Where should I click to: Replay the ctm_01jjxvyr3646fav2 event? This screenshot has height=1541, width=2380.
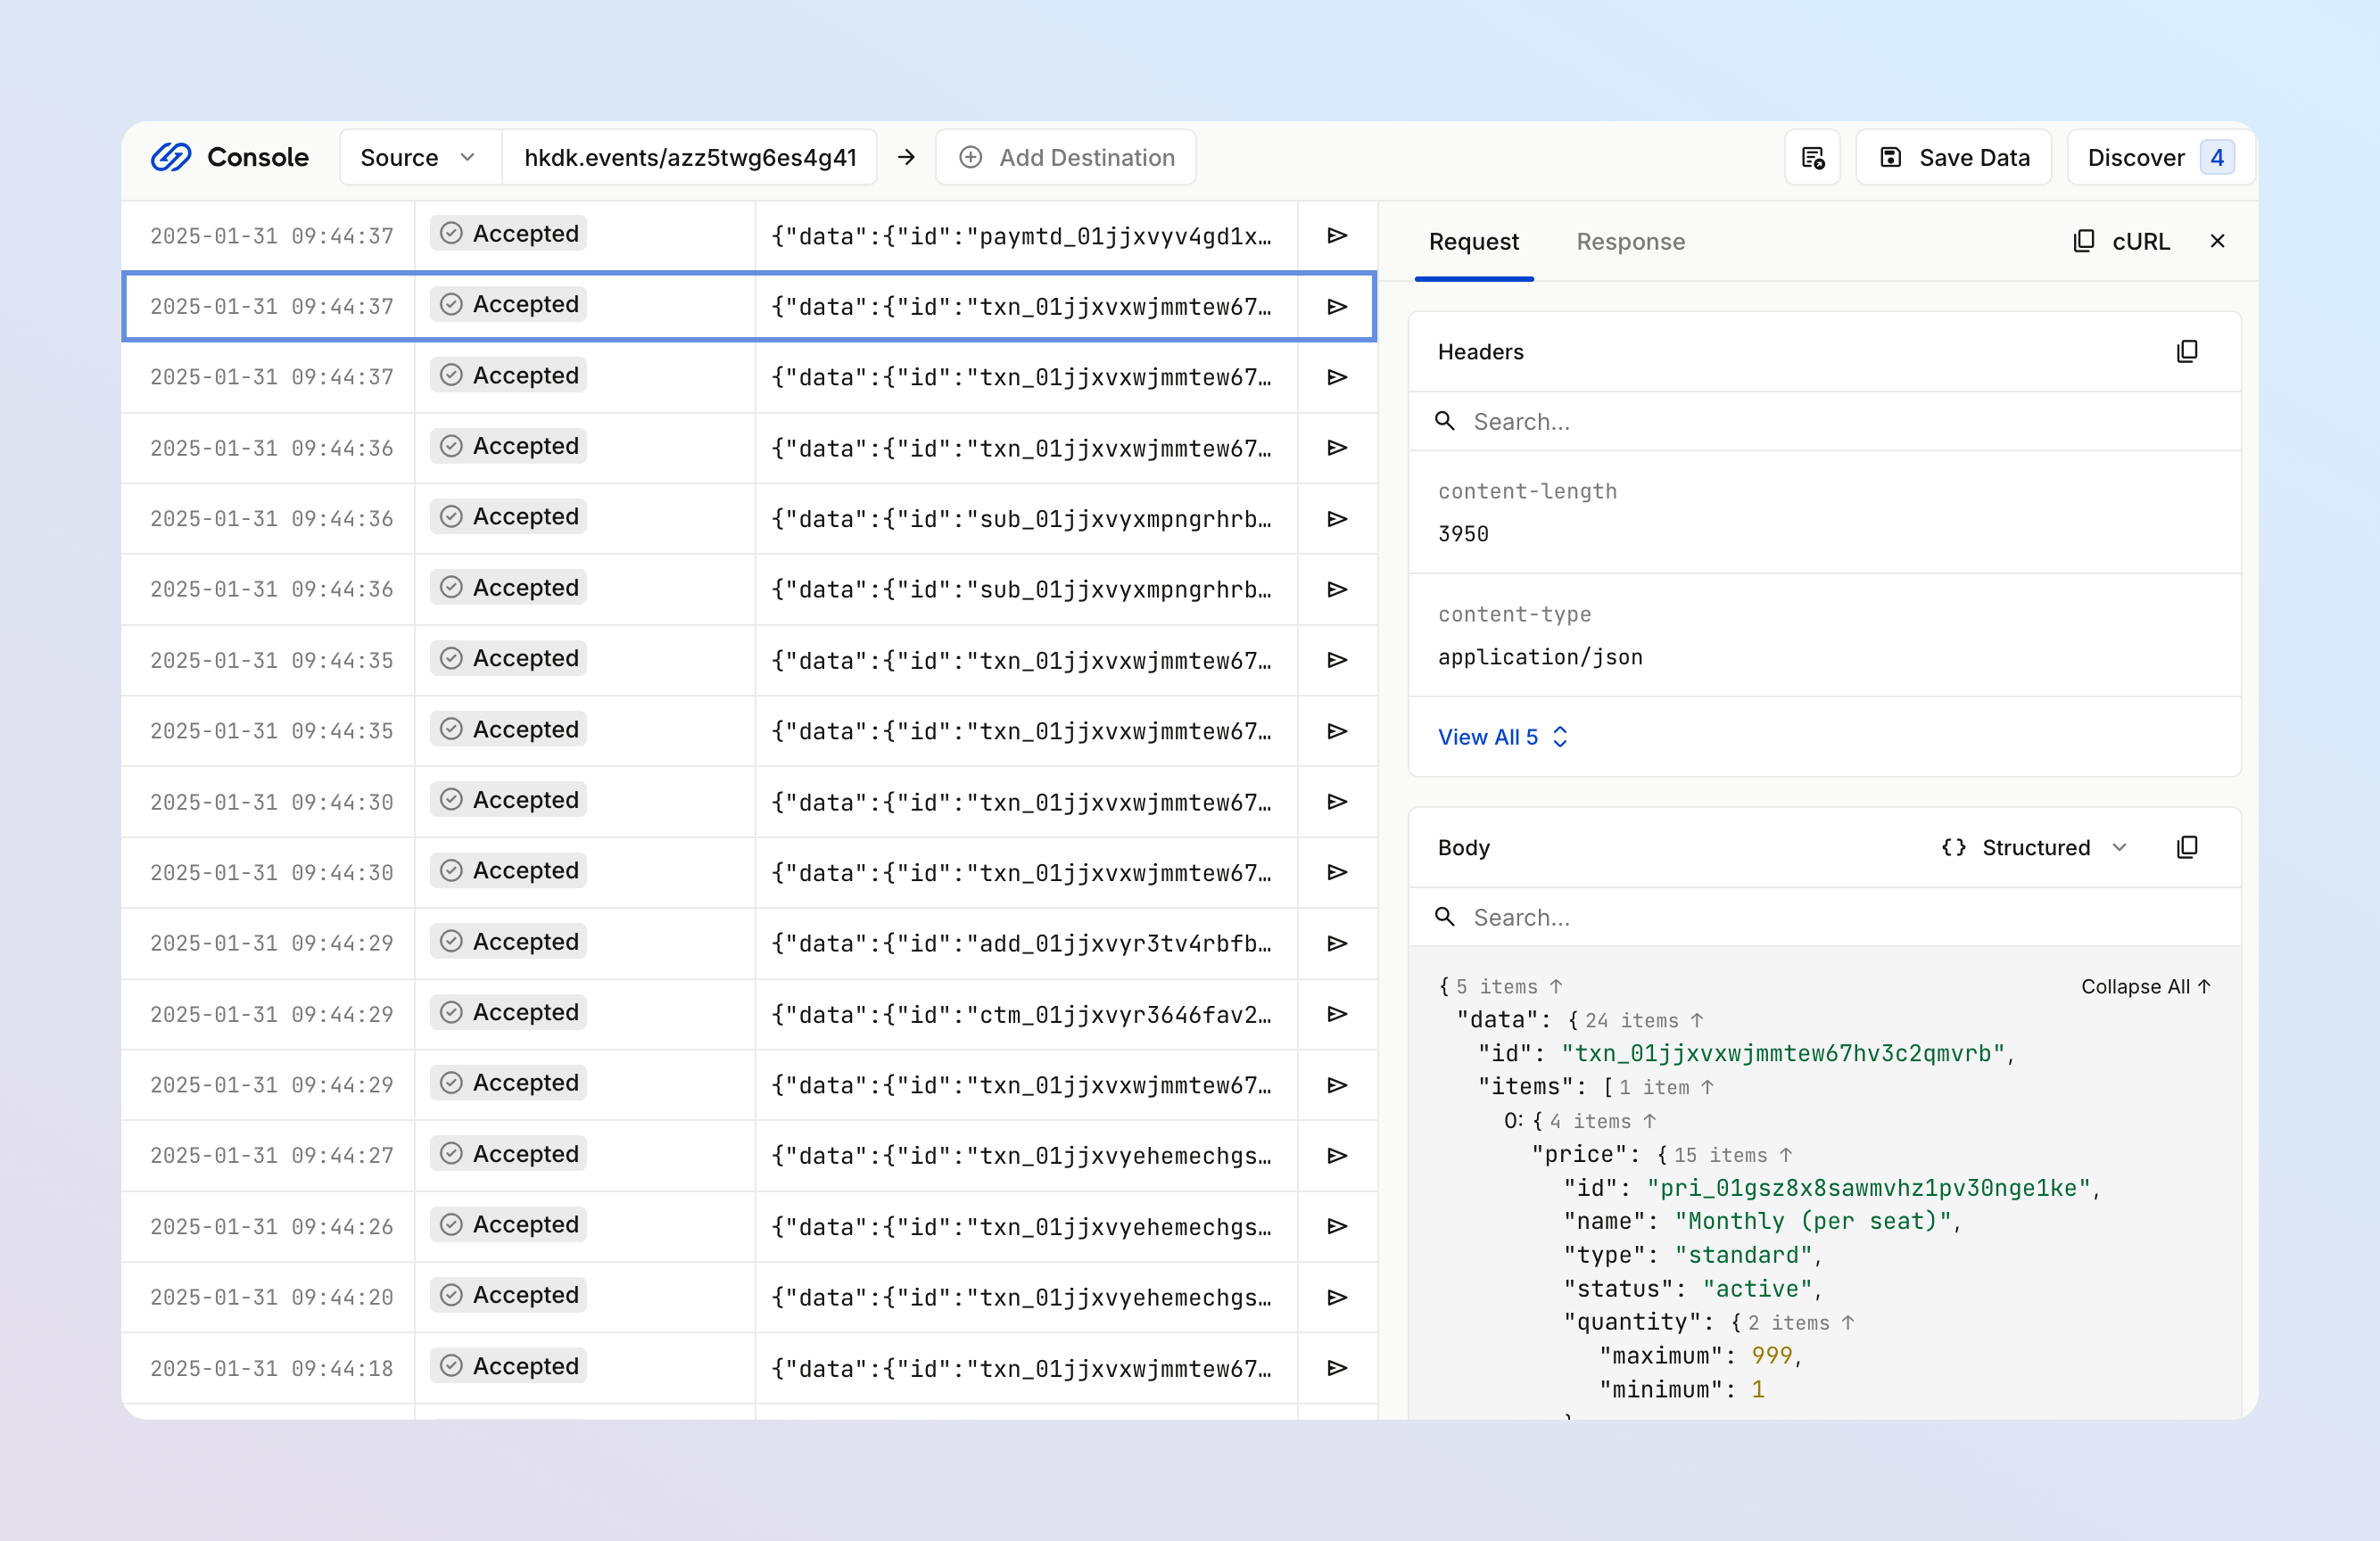pyautogui.click(x=1337, y=1013)
